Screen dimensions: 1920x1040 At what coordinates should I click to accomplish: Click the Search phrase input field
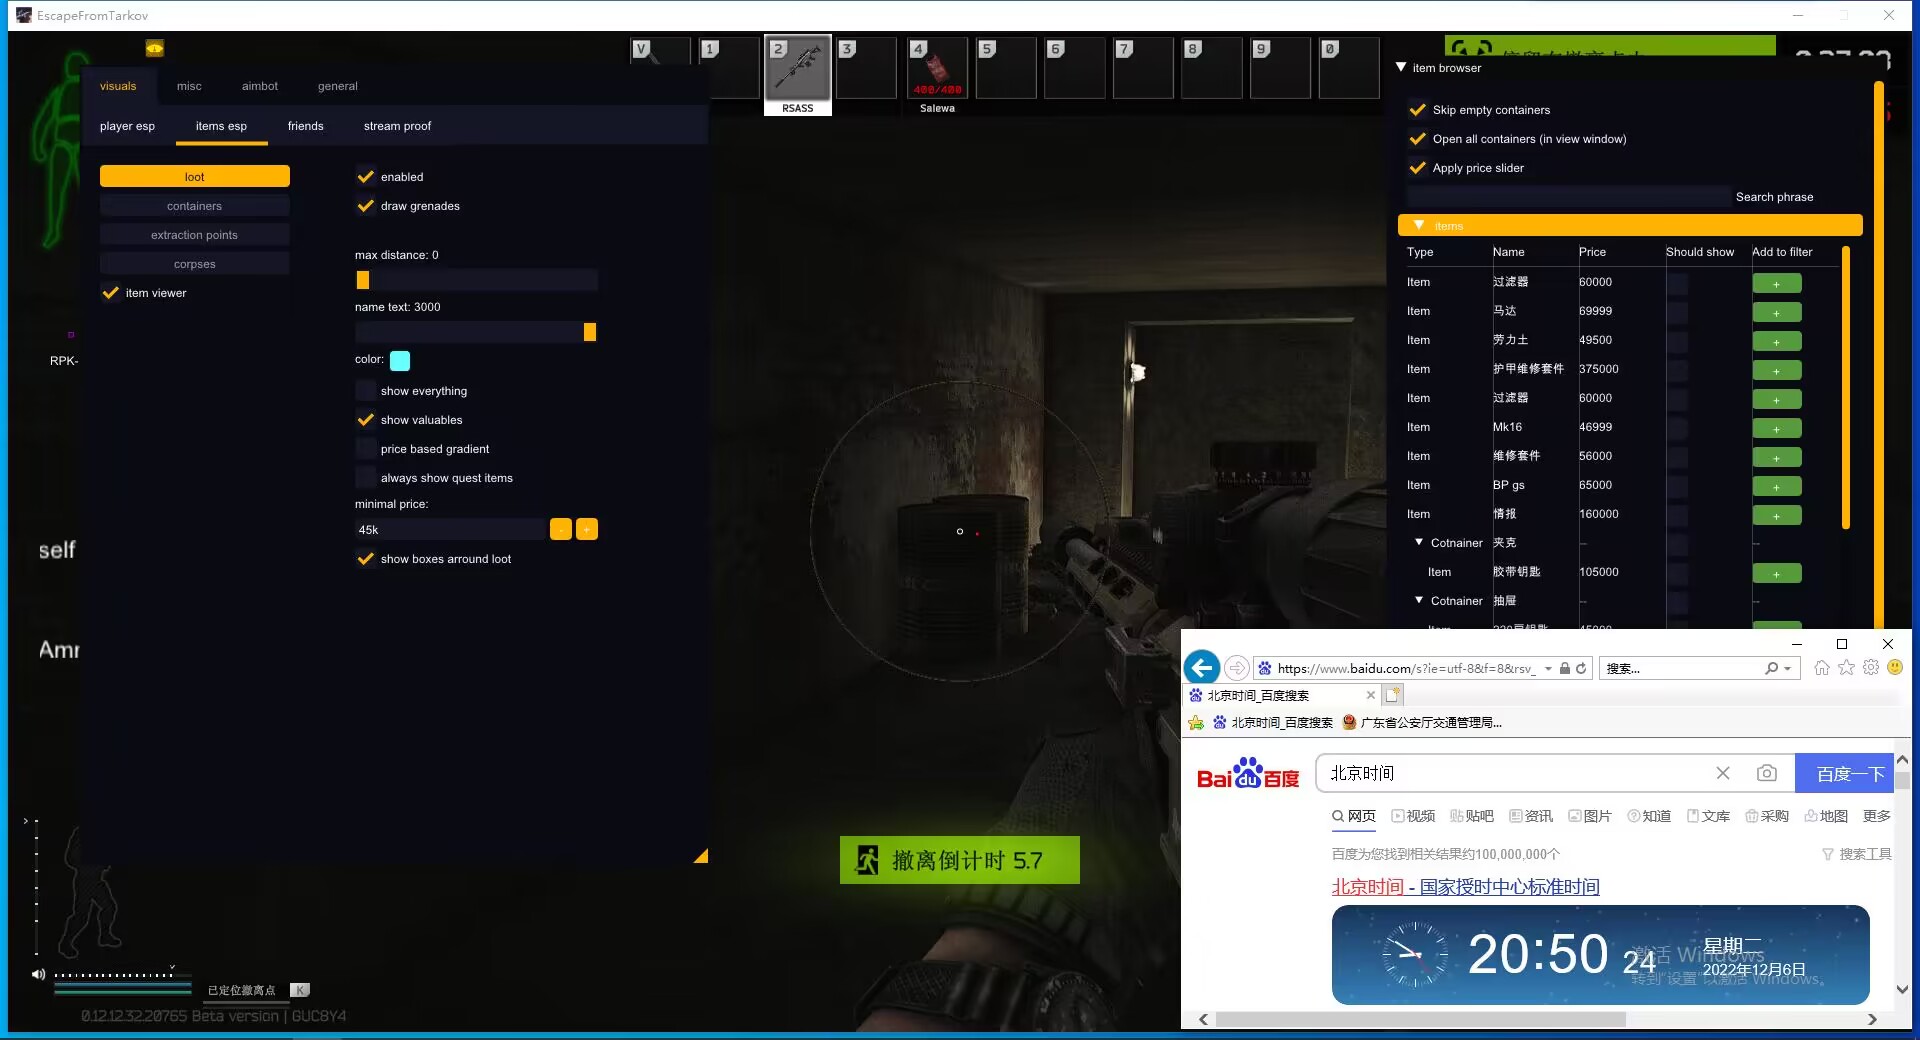pos(1567,197)
